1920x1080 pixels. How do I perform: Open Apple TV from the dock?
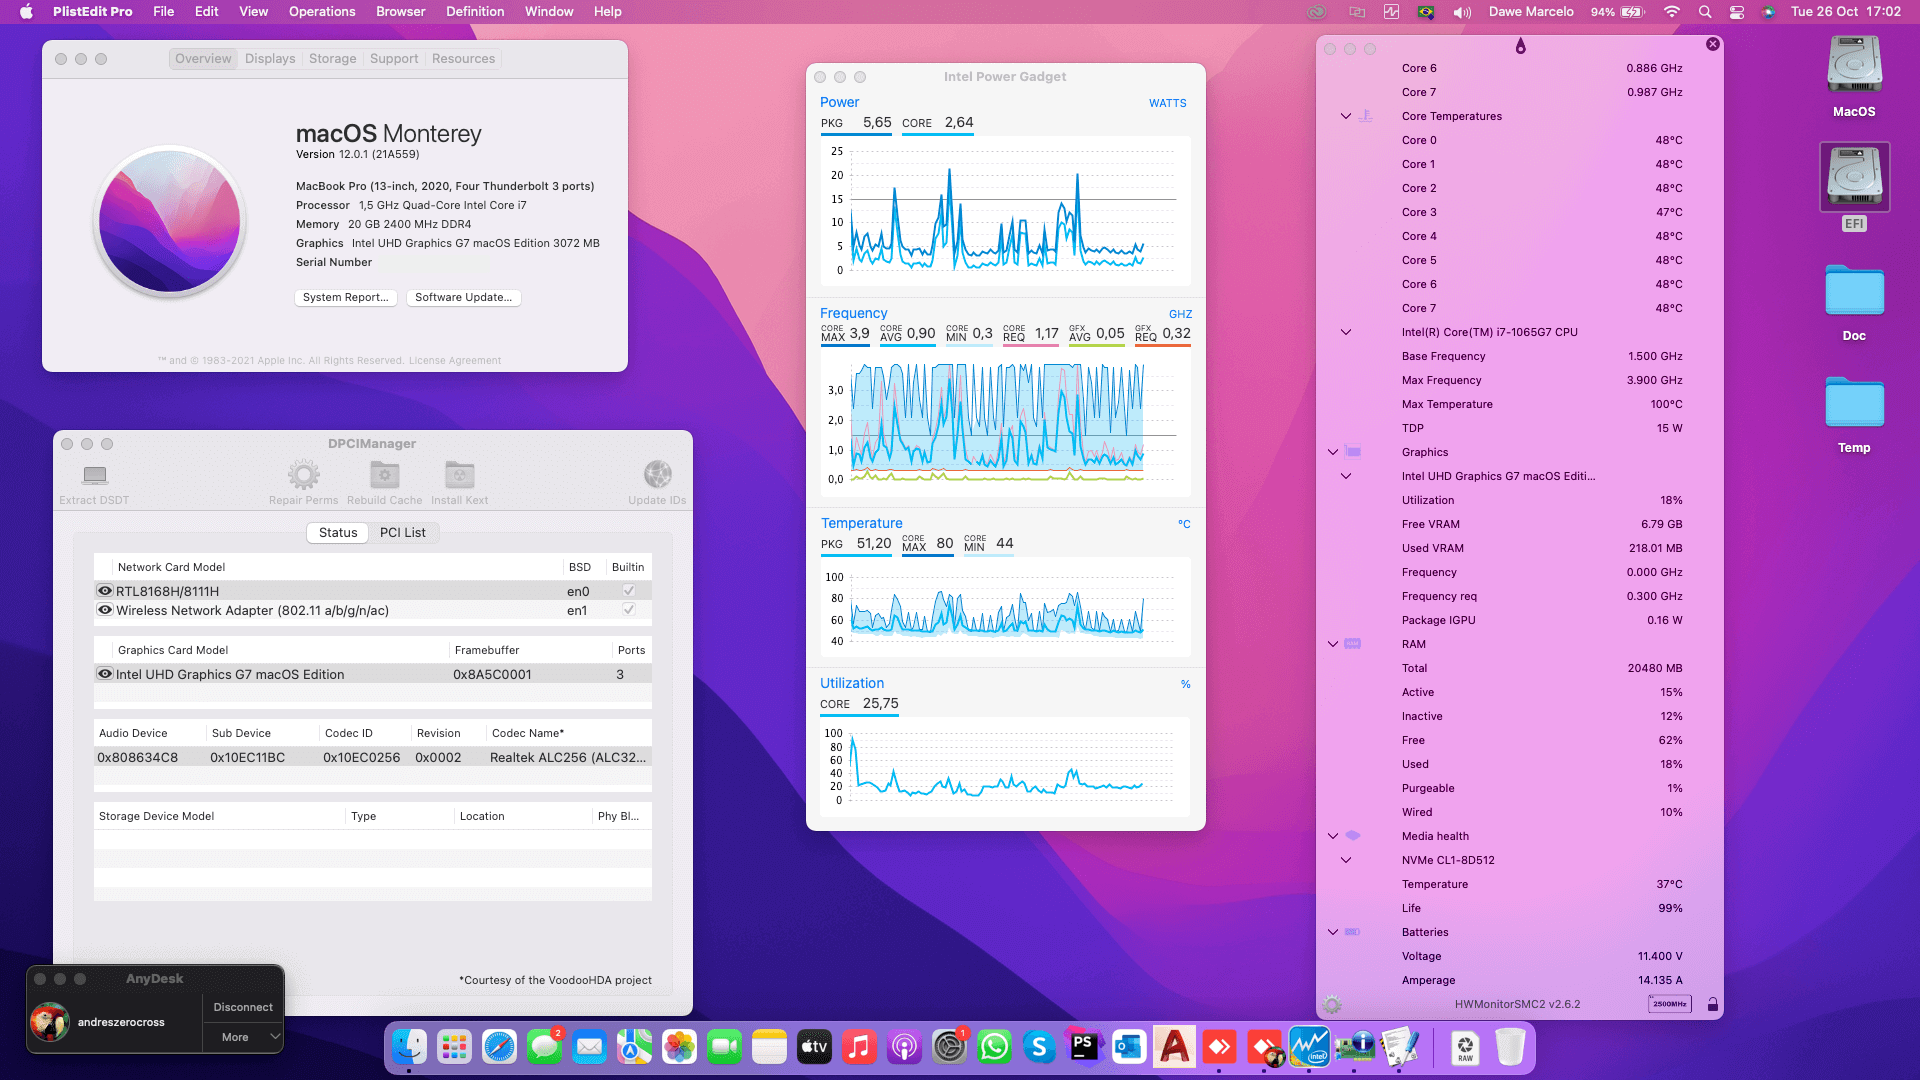click(814, 1047)
